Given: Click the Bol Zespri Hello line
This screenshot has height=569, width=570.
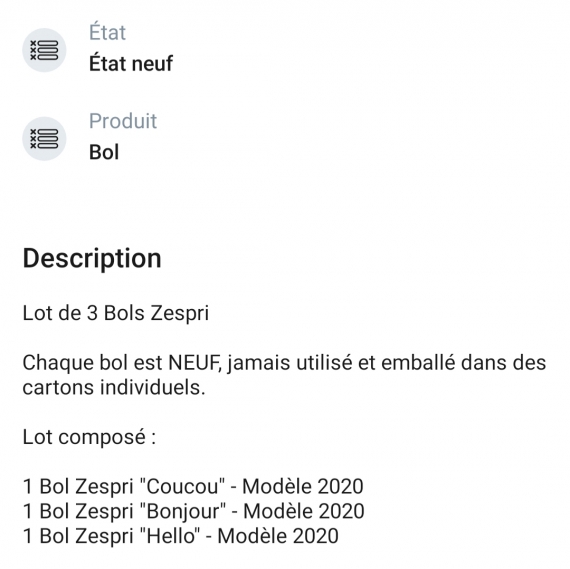Looking at the screenshot, I should 180,536.
